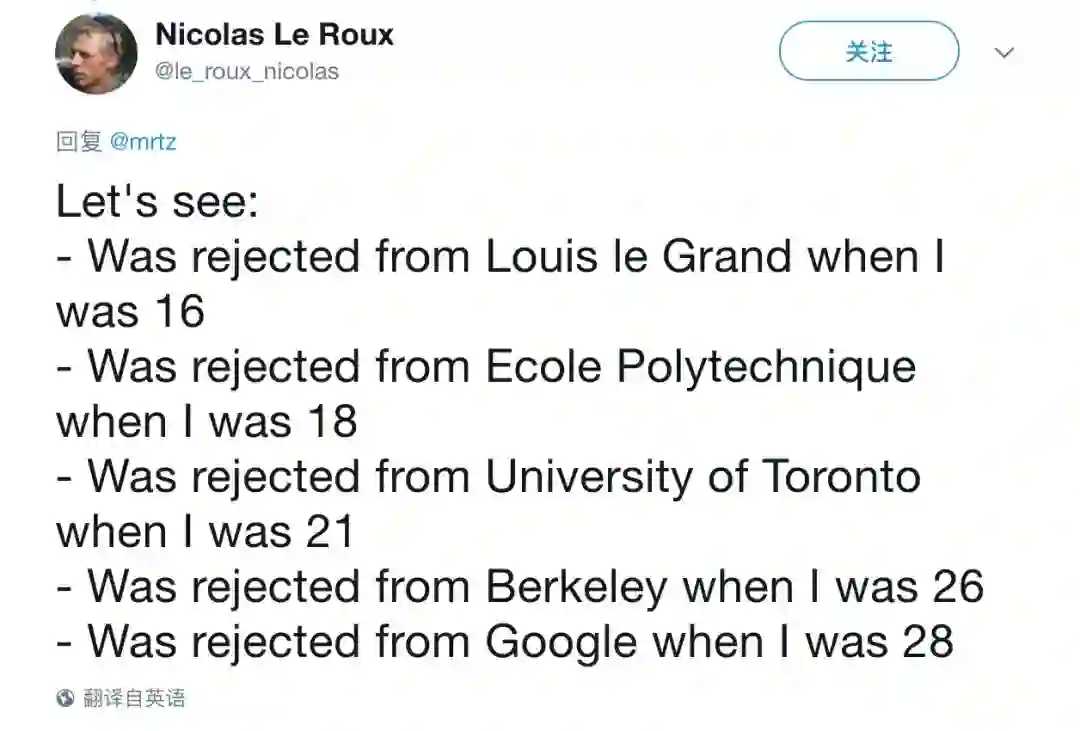The image size is (1080, 731).
Task: Open the @mrtz reply mention
Action: coord(142,142)
